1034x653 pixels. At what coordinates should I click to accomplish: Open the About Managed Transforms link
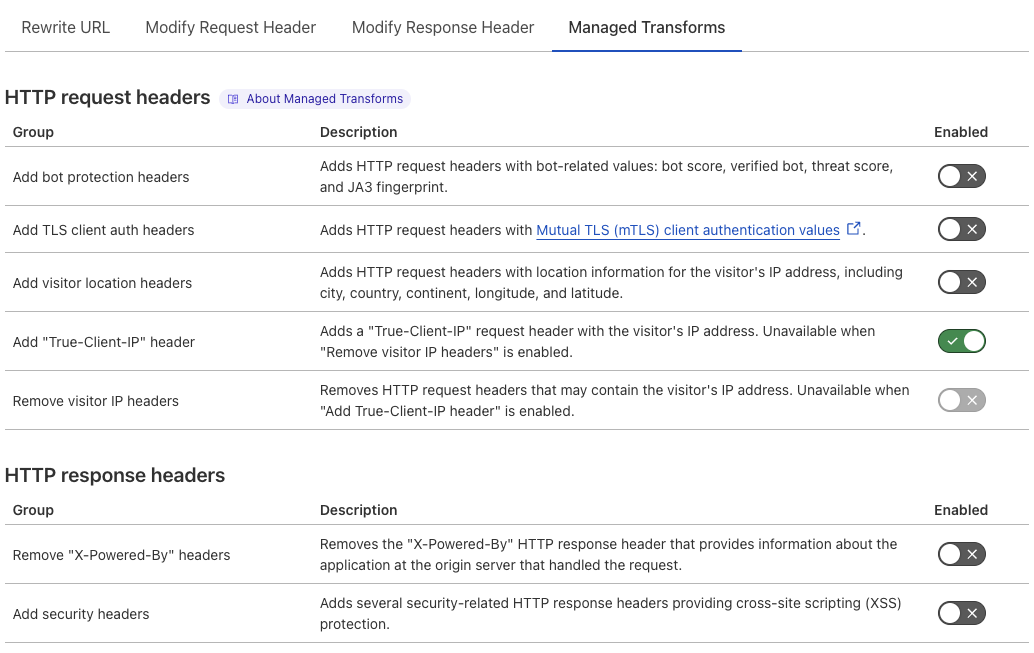pos(323,98)
